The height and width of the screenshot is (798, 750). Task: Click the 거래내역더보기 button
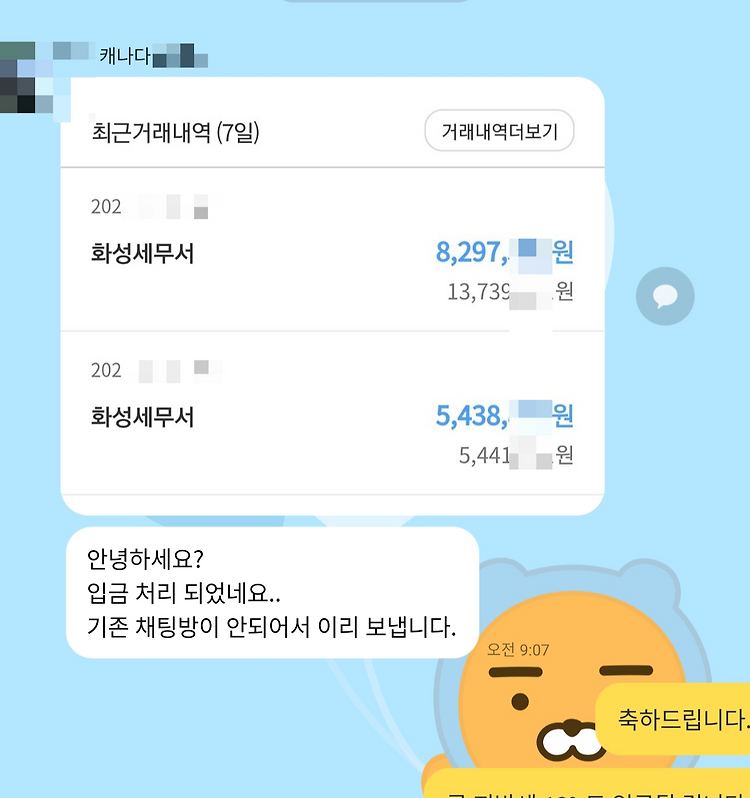pyautogui.click(x=499, y=131)
